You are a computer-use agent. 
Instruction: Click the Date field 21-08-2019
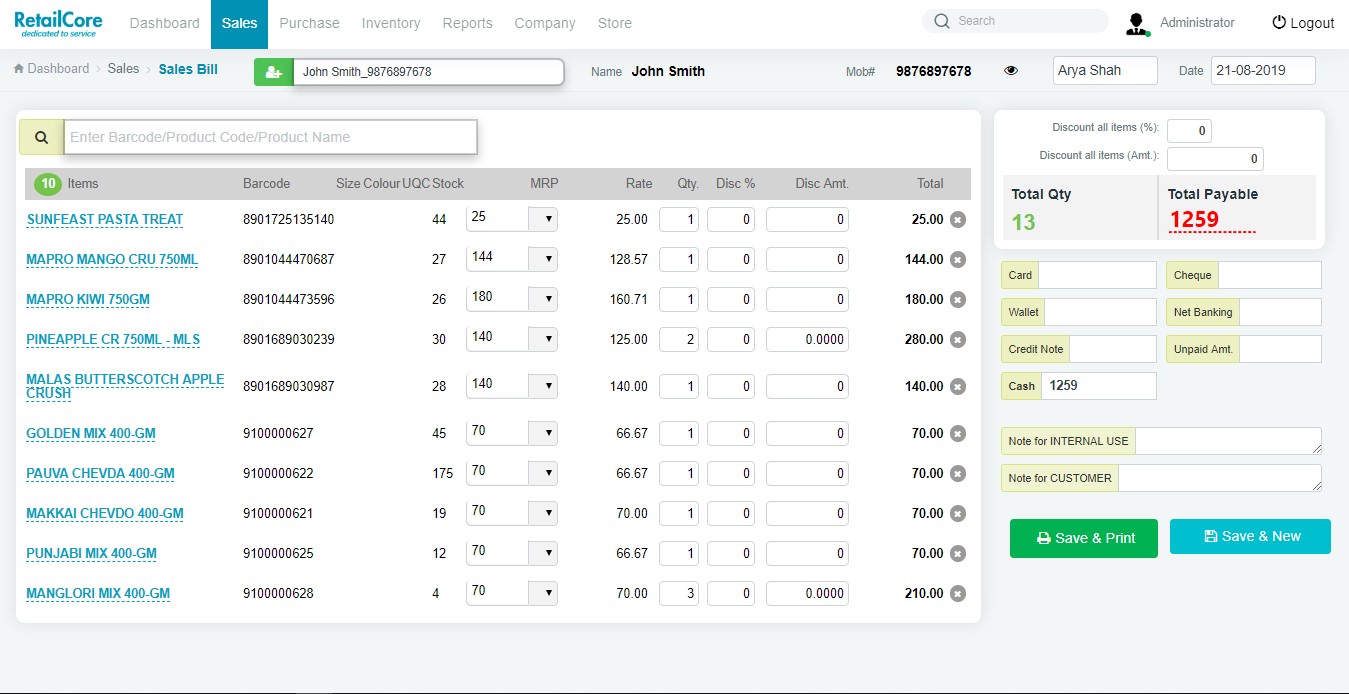click(x=1263, y=71)
